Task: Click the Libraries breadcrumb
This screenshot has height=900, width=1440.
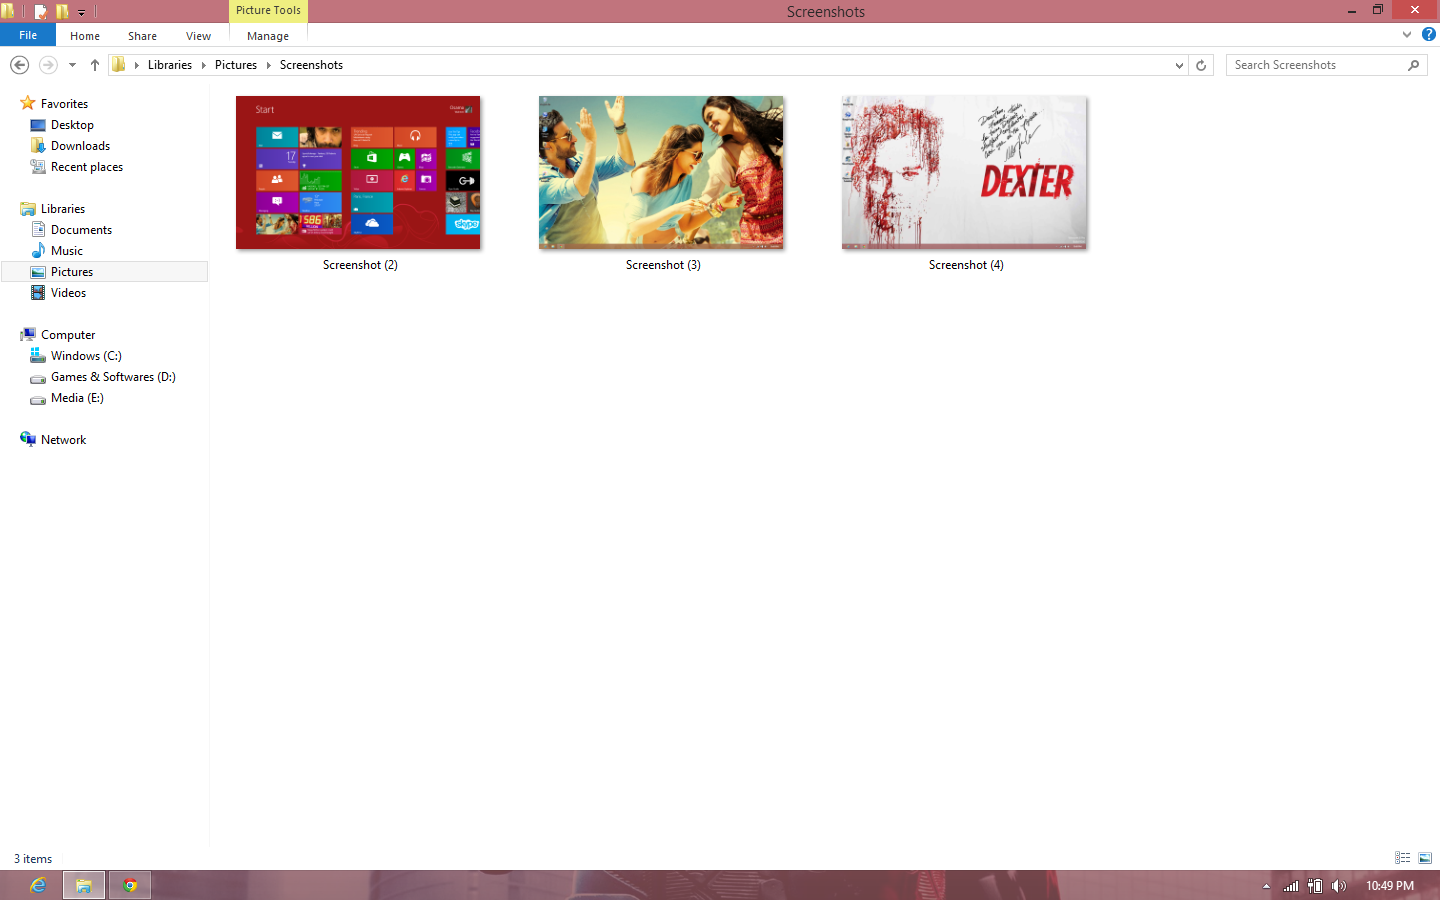Action: tap(170, 65)
